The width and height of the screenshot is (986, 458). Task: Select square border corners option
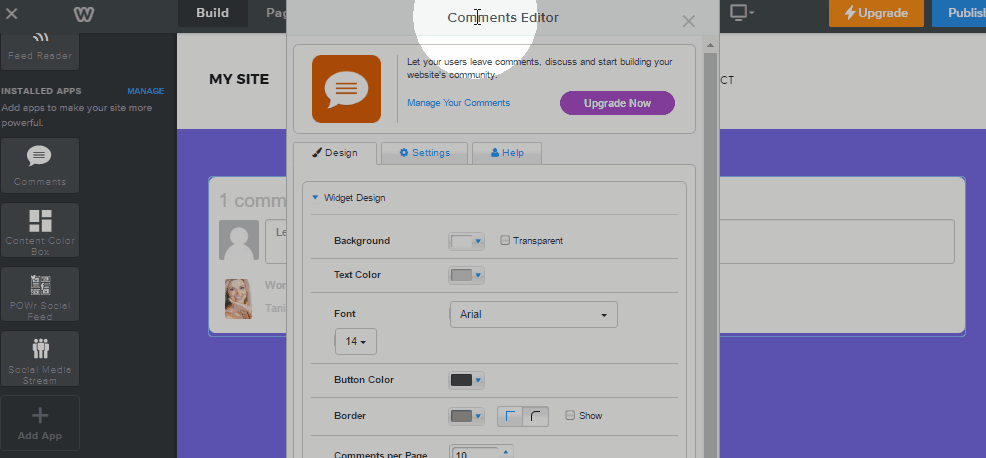[x=510, y=416]
